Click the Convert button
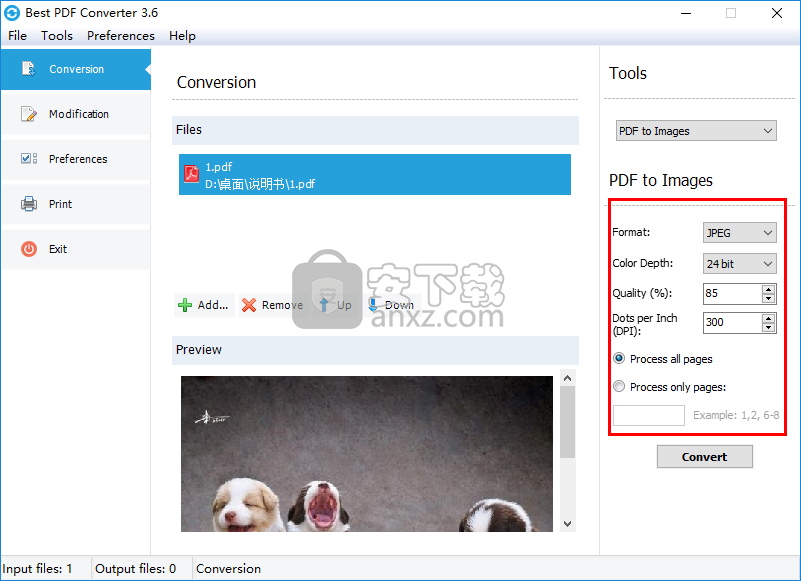The height and width of the screenshot is (581, 801). coord(704,457)
